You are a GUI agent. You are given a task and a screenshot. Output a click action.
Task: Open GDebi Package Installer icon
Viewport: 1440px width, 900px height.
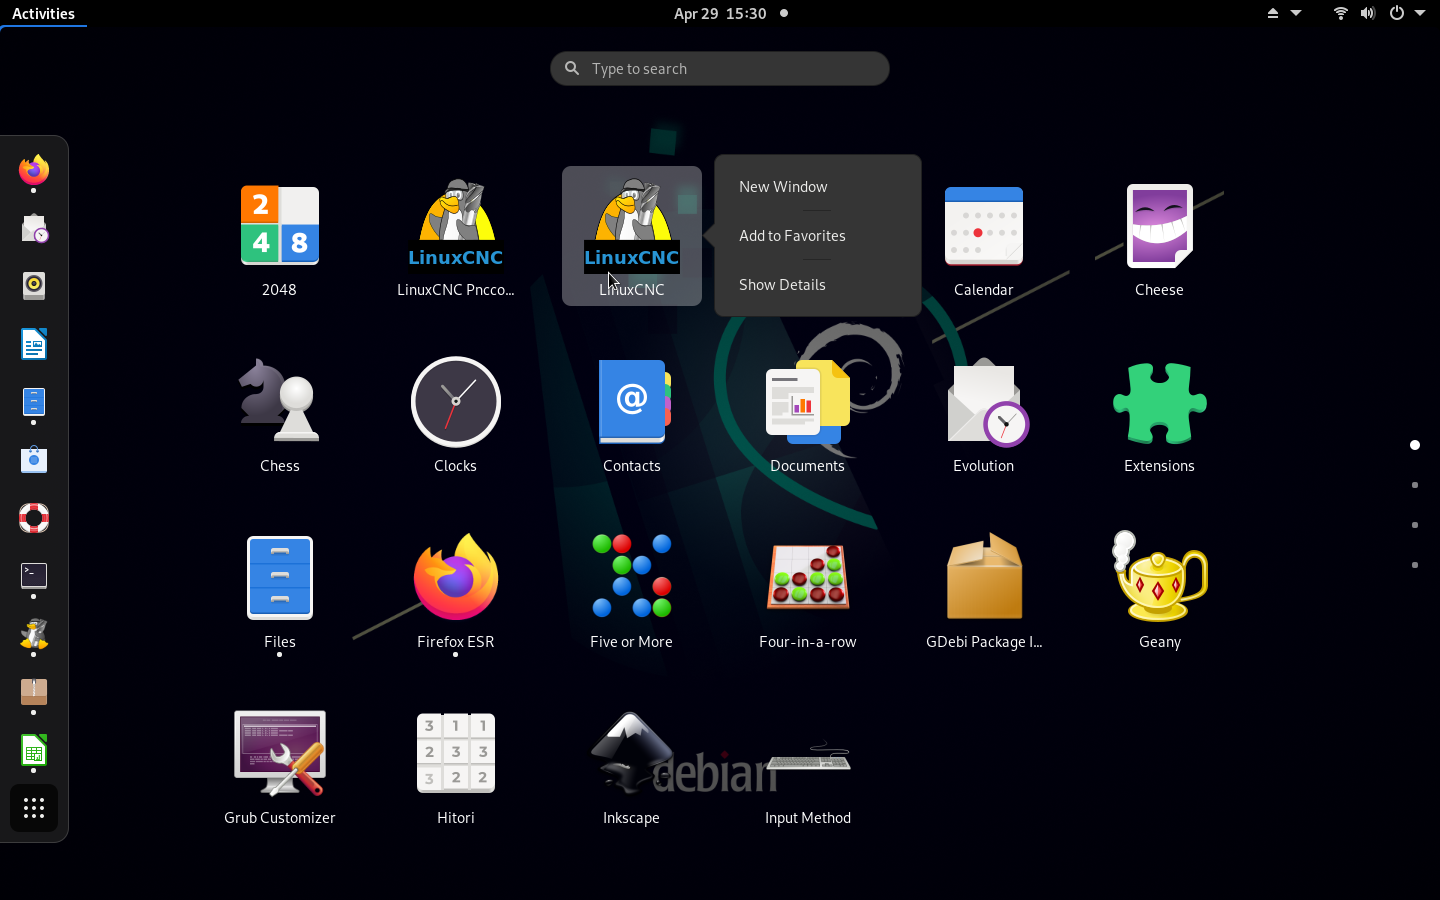984,577
